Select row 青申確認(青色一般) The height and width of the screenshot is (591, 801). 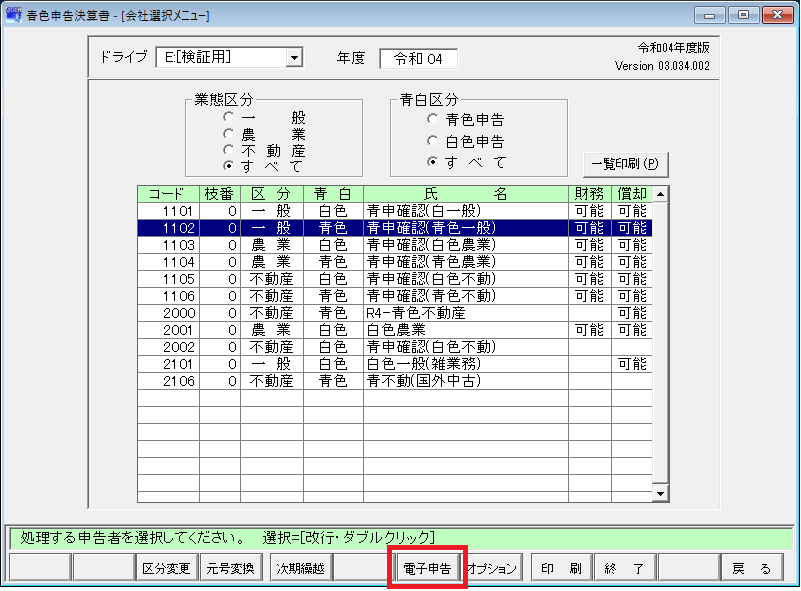pos(395,228)
